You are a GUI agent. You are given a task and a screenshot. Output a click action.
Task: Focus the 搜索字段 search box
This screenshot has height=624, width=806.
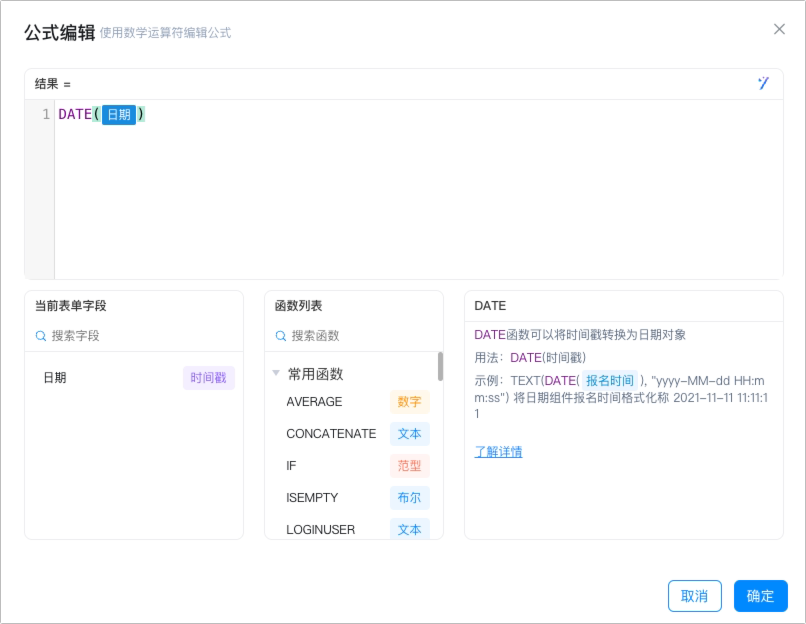tap(139, 336)
